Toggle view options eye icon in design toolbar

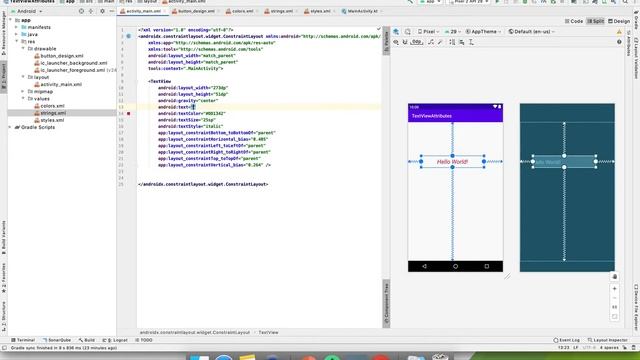tap(396, 42)
